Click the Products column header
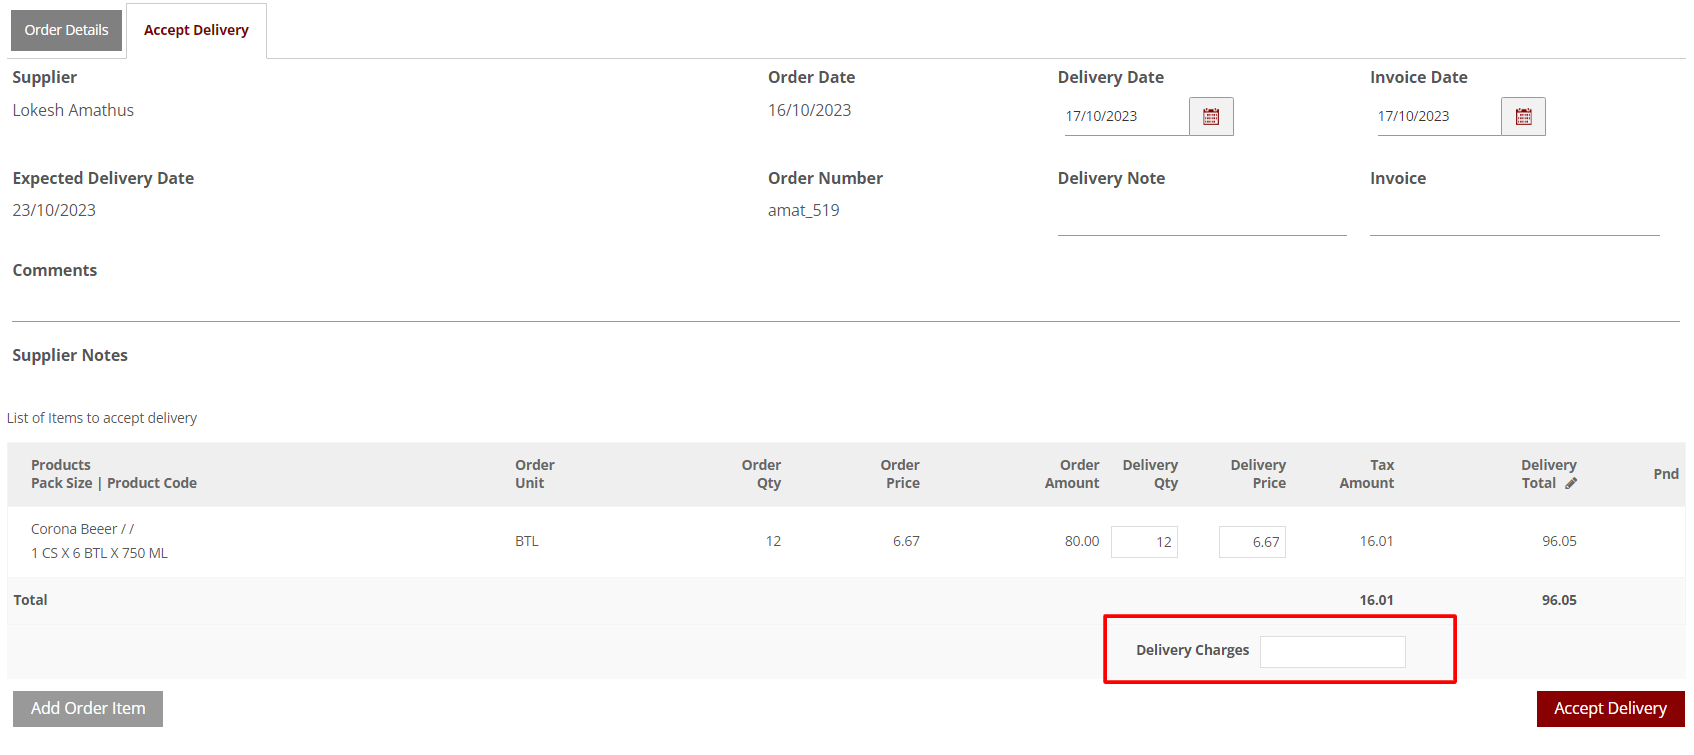 61,465
